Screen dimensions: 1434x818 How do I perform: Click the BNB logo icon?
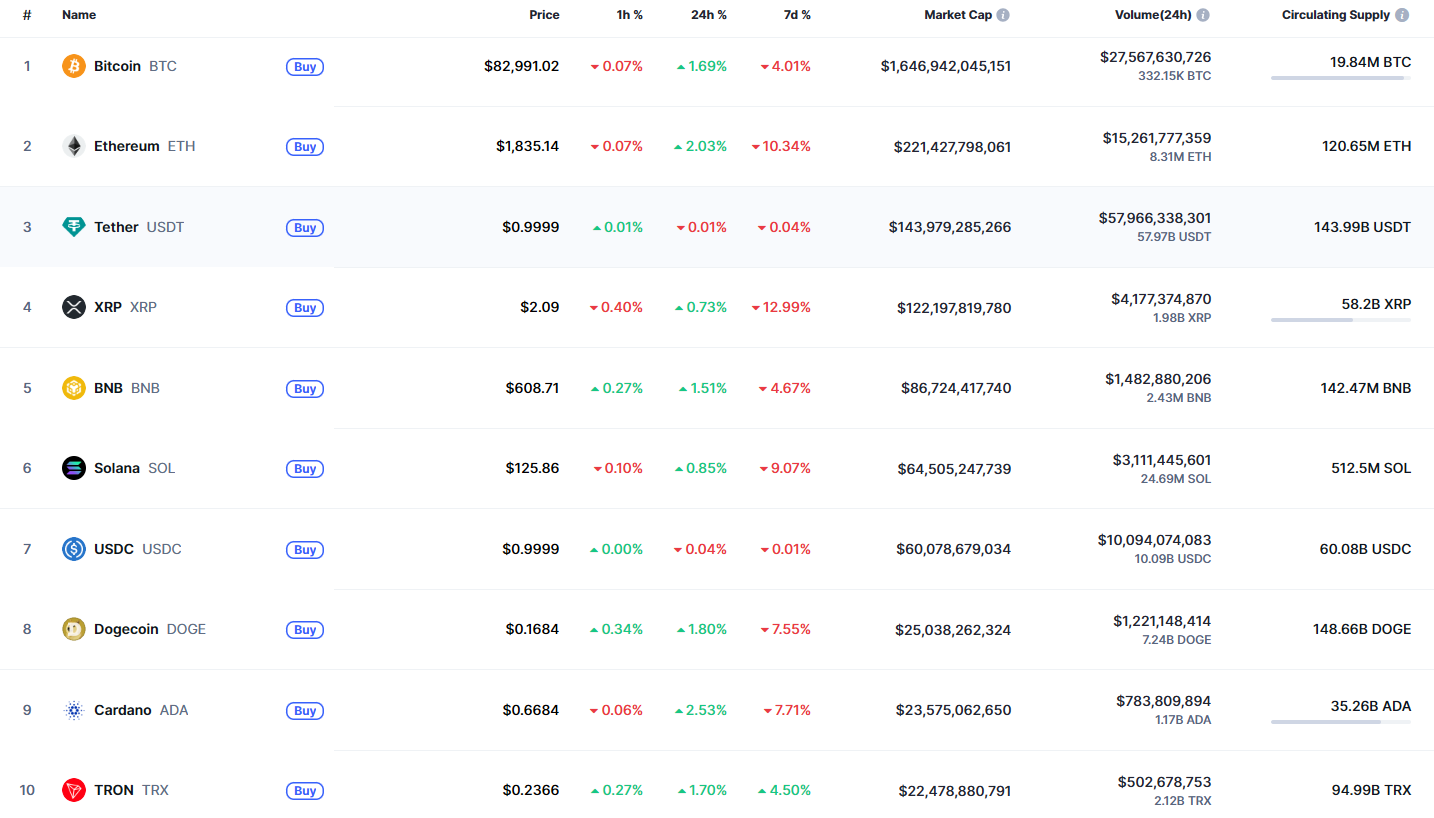click(74, 388)
